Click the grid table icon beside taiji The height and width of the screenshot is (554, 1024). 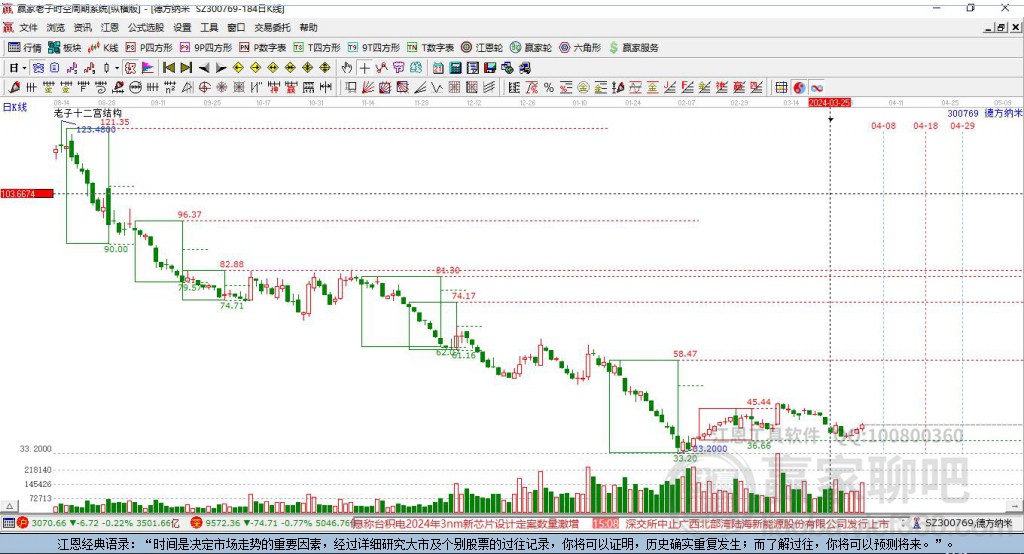pyautogui.click(x=781, y=88)
